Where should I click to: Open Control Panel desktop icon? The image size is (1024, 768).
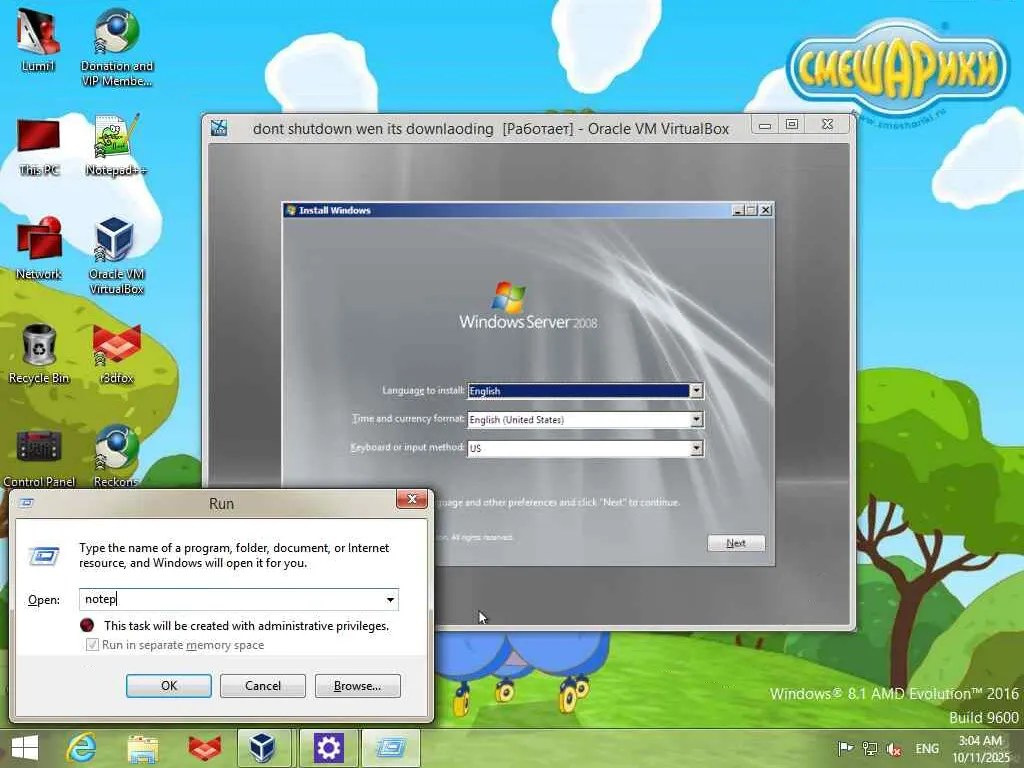pyautogui.click(x=39, y=457)
